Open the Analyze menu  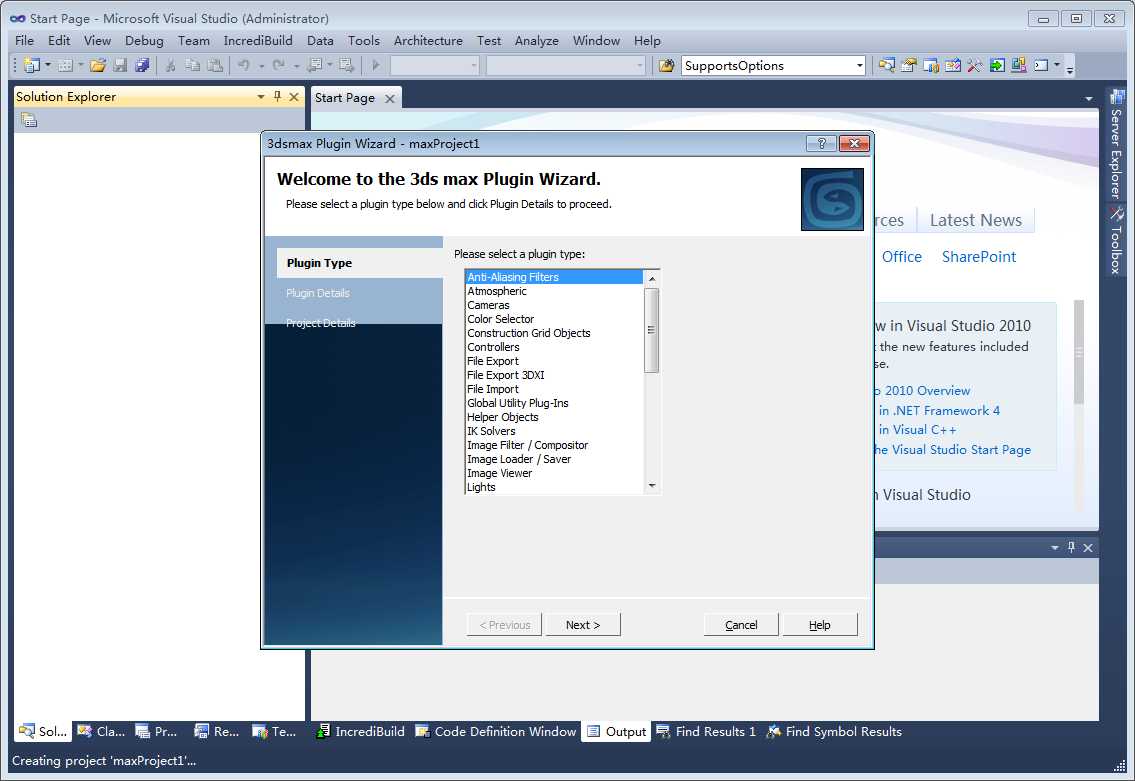(x=536, y=41)
